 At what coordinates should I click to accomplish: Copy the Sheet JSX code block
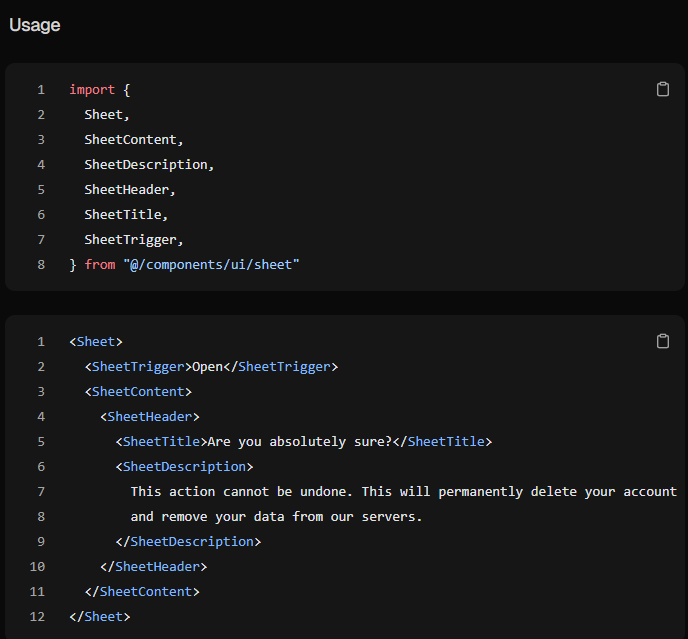tap(663, 341)
